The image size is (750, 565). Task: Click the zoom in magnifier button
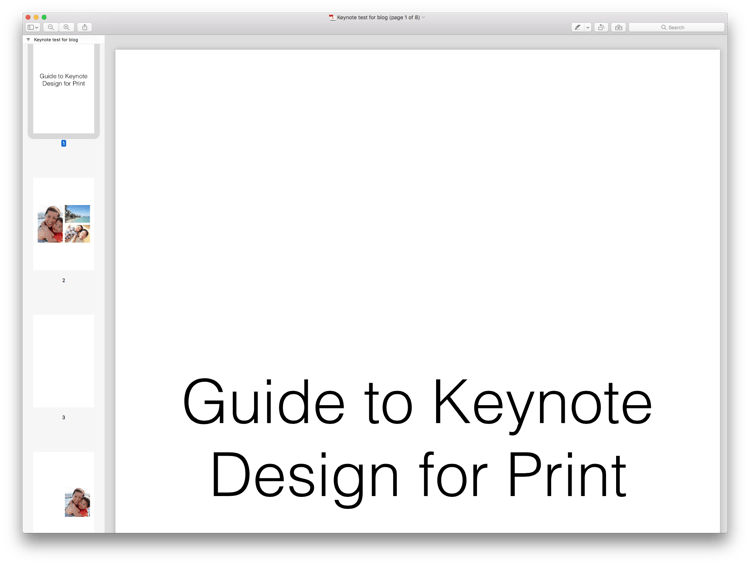tap(66, 27)
